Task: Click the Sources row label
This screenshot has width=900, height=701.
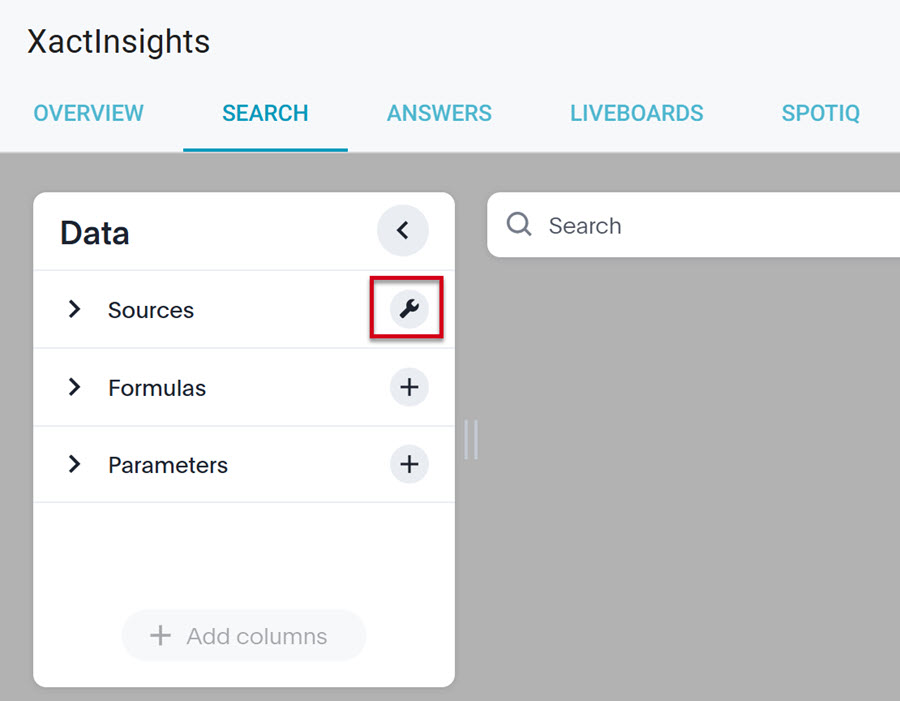Action: (x=151, y=310)
